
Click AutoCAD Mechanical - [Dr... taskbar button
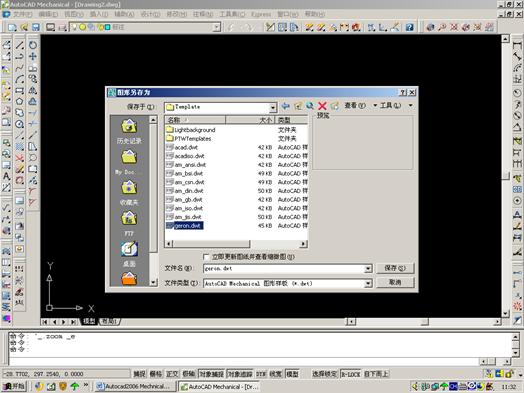pyautogui.click(x=219, y=386)
